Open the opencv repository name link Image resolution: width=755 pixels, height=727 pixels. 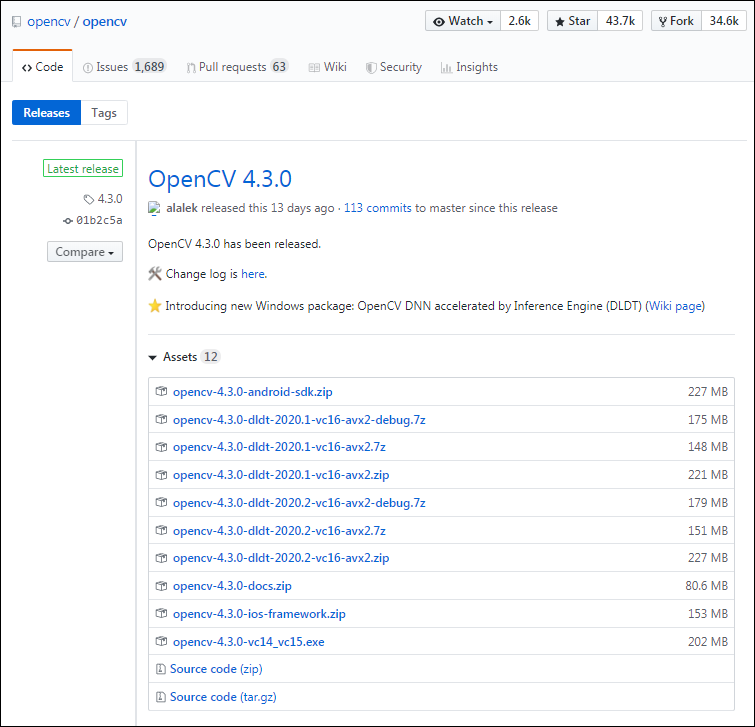[x=104, y=22]
